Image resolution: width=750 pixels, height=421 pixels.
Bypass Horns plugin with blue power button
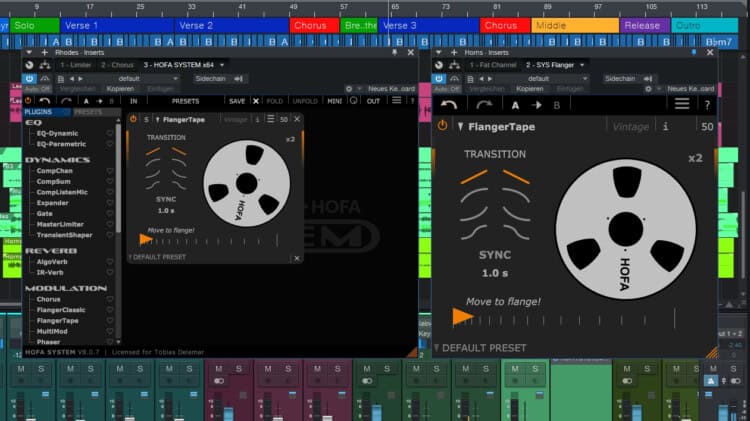(439, 78)
